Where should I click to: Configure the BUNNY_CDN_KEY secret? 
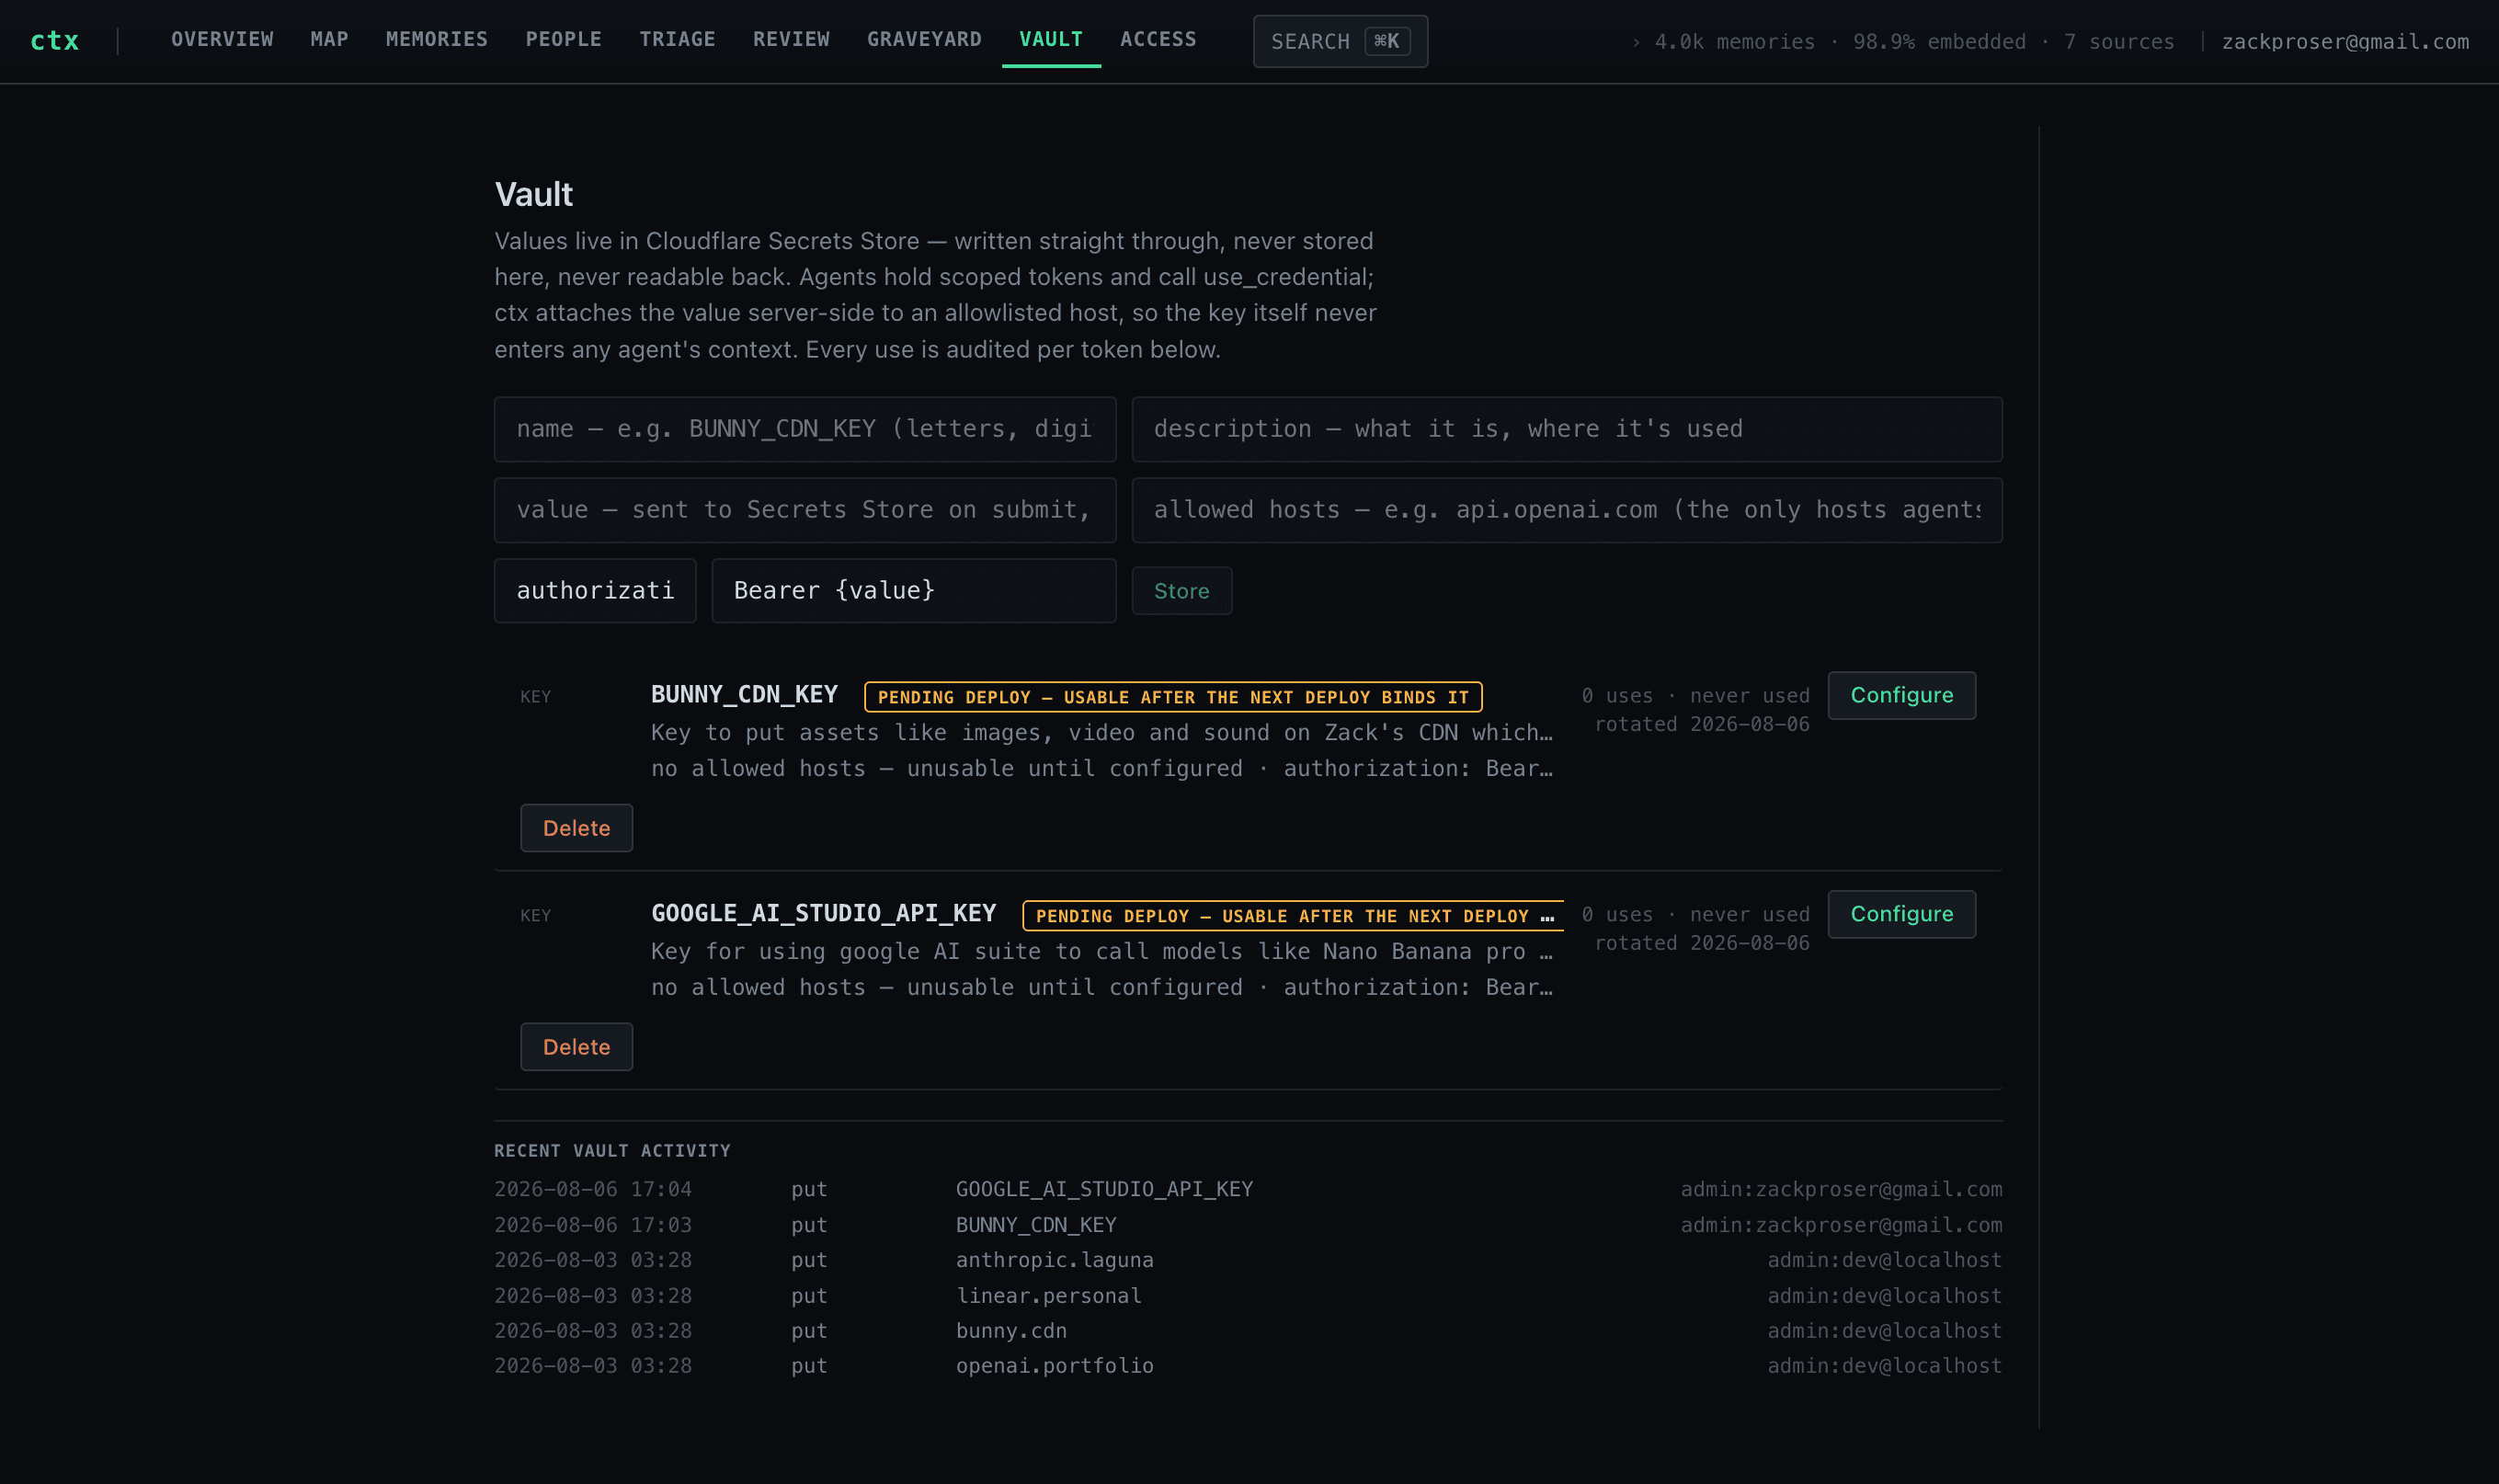pyautogui.click(x=1901, y=695)
